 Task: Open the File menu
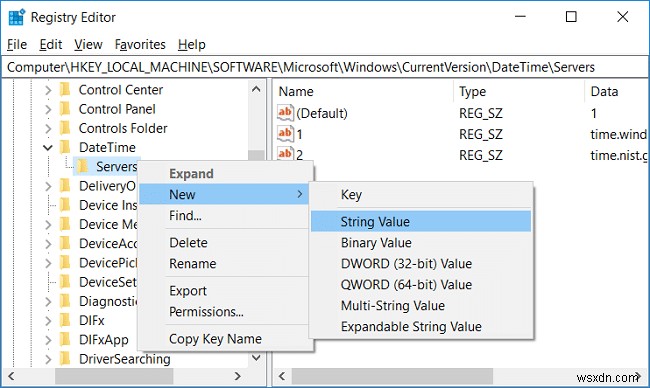pos(17,44)
